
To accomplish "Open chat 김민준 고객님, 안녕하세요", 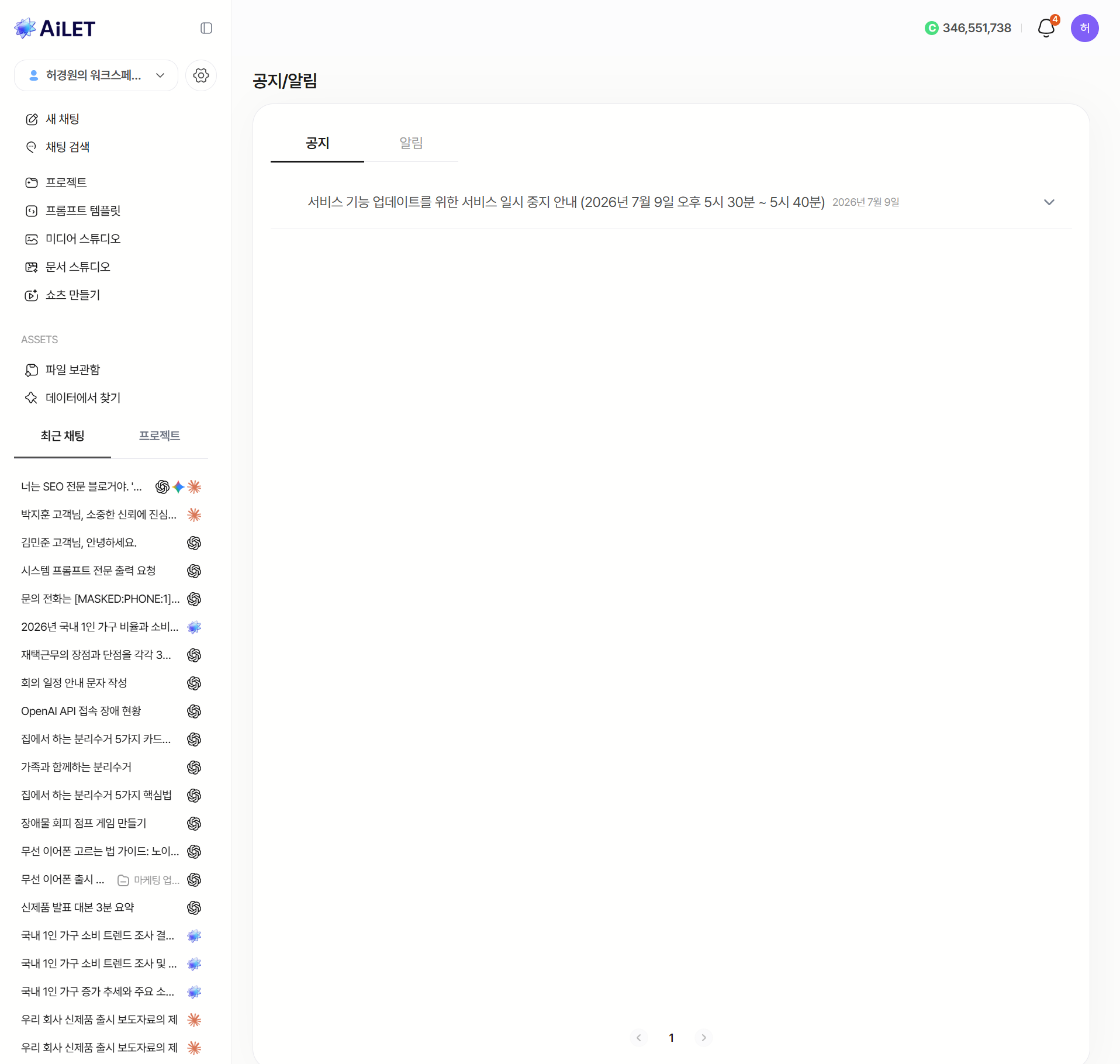I will point(79,543).
